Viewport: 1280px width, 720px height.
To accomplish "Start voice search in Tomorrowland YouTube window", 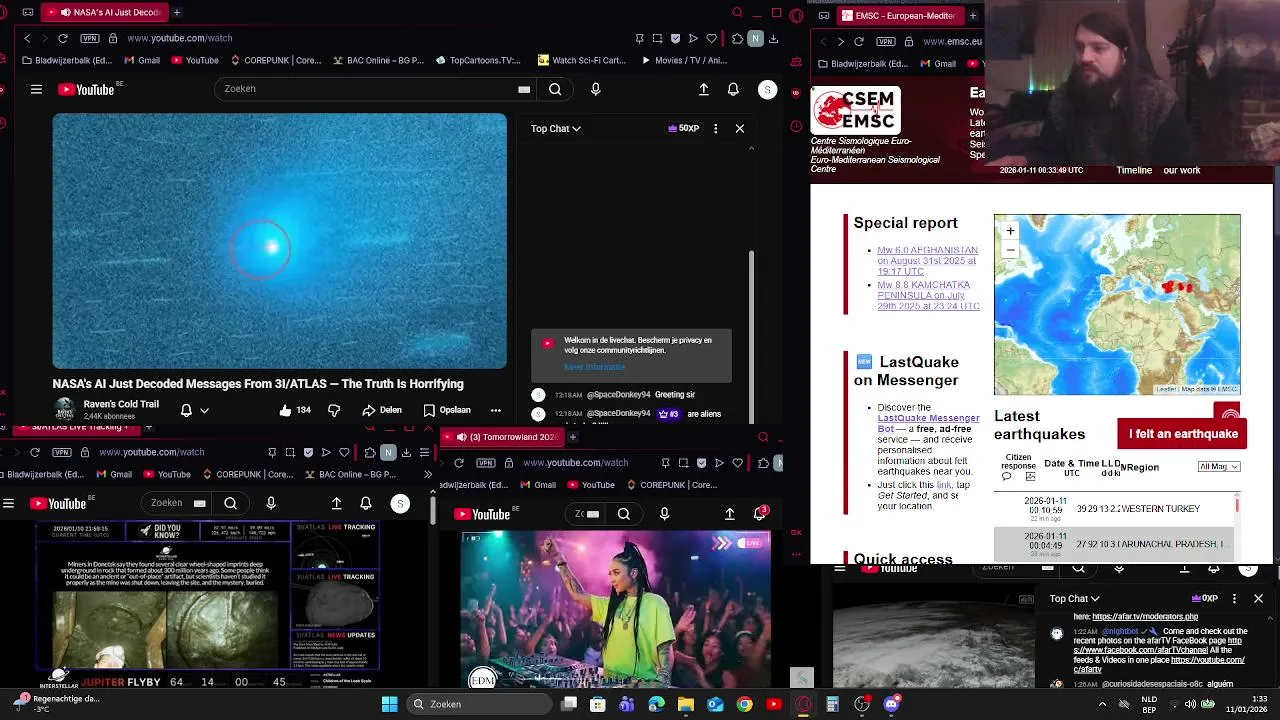I will 664,514.
